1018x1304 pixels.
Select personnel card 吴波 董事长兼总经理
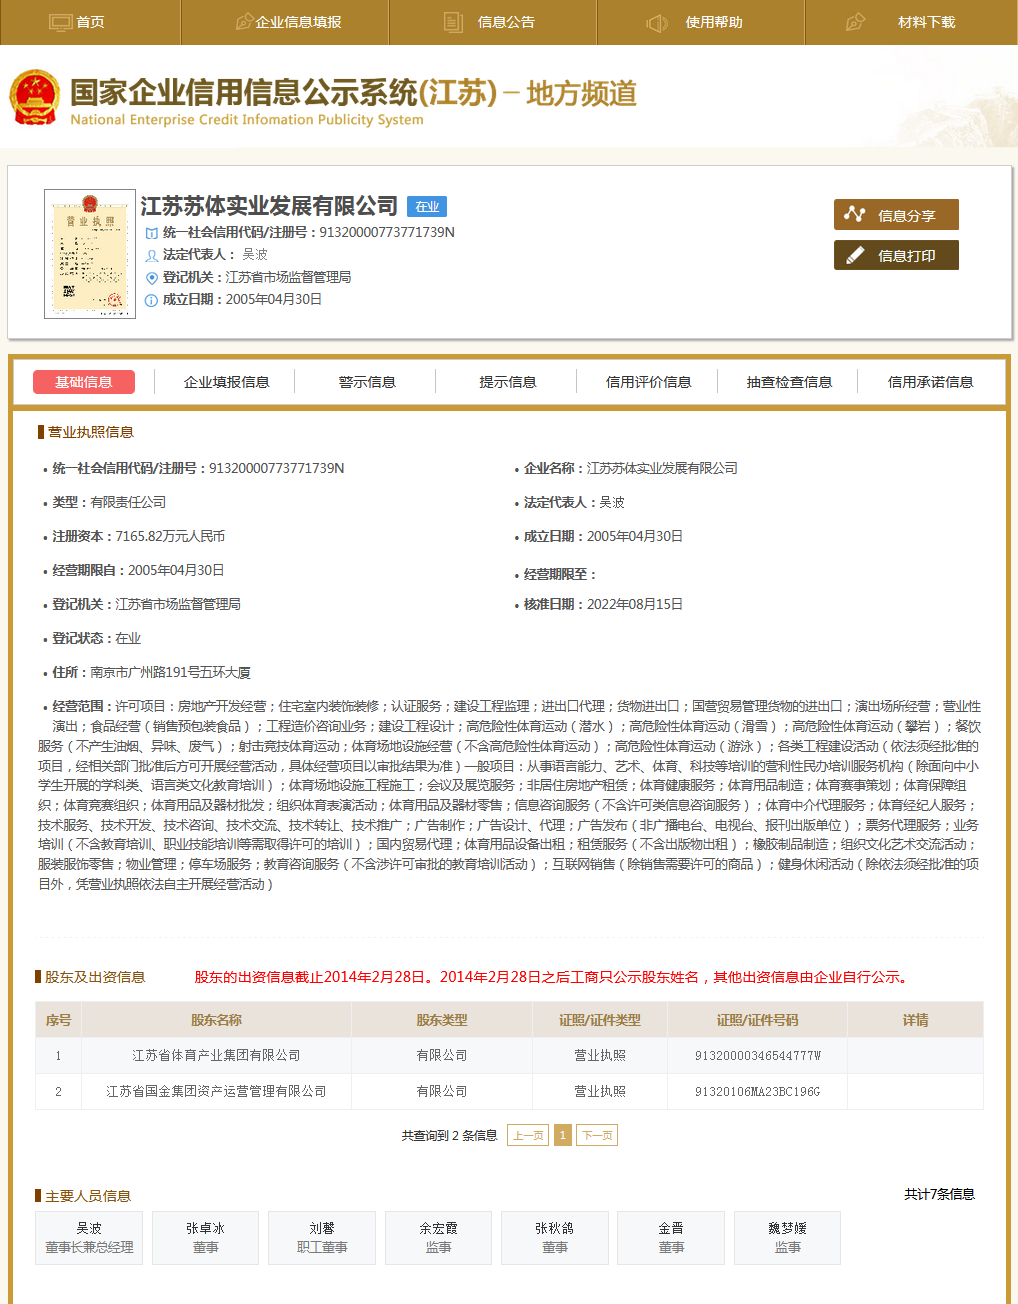pos(89,1238)
